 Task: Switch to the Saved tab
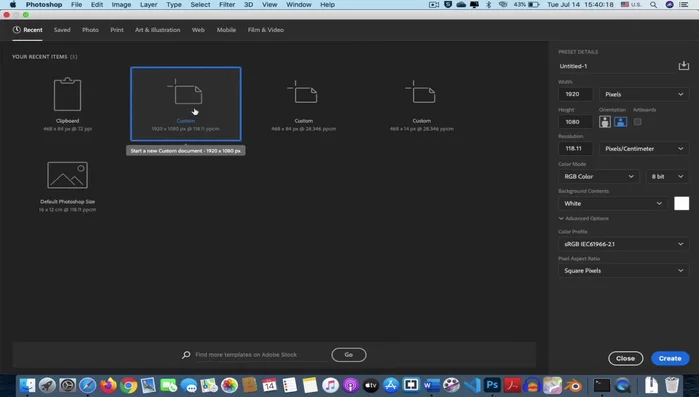point(62,30)
